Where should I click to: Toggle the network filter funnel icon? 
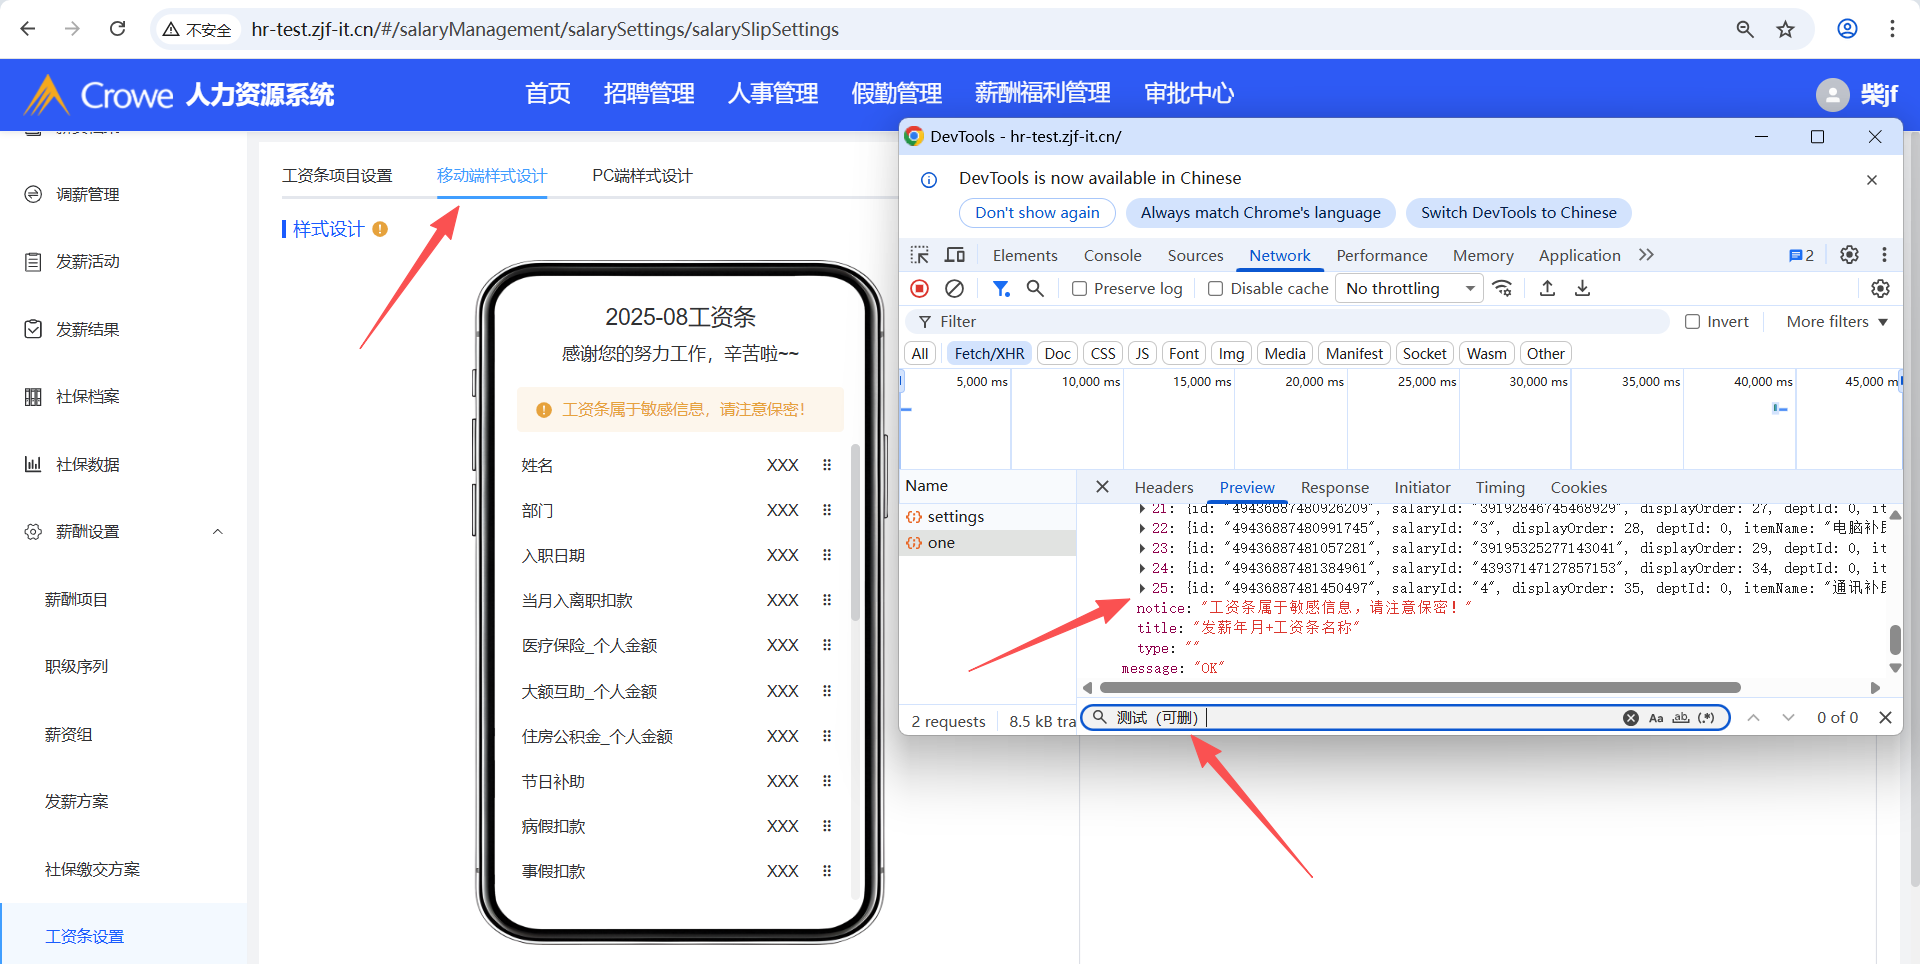[x=1000, y=288]
